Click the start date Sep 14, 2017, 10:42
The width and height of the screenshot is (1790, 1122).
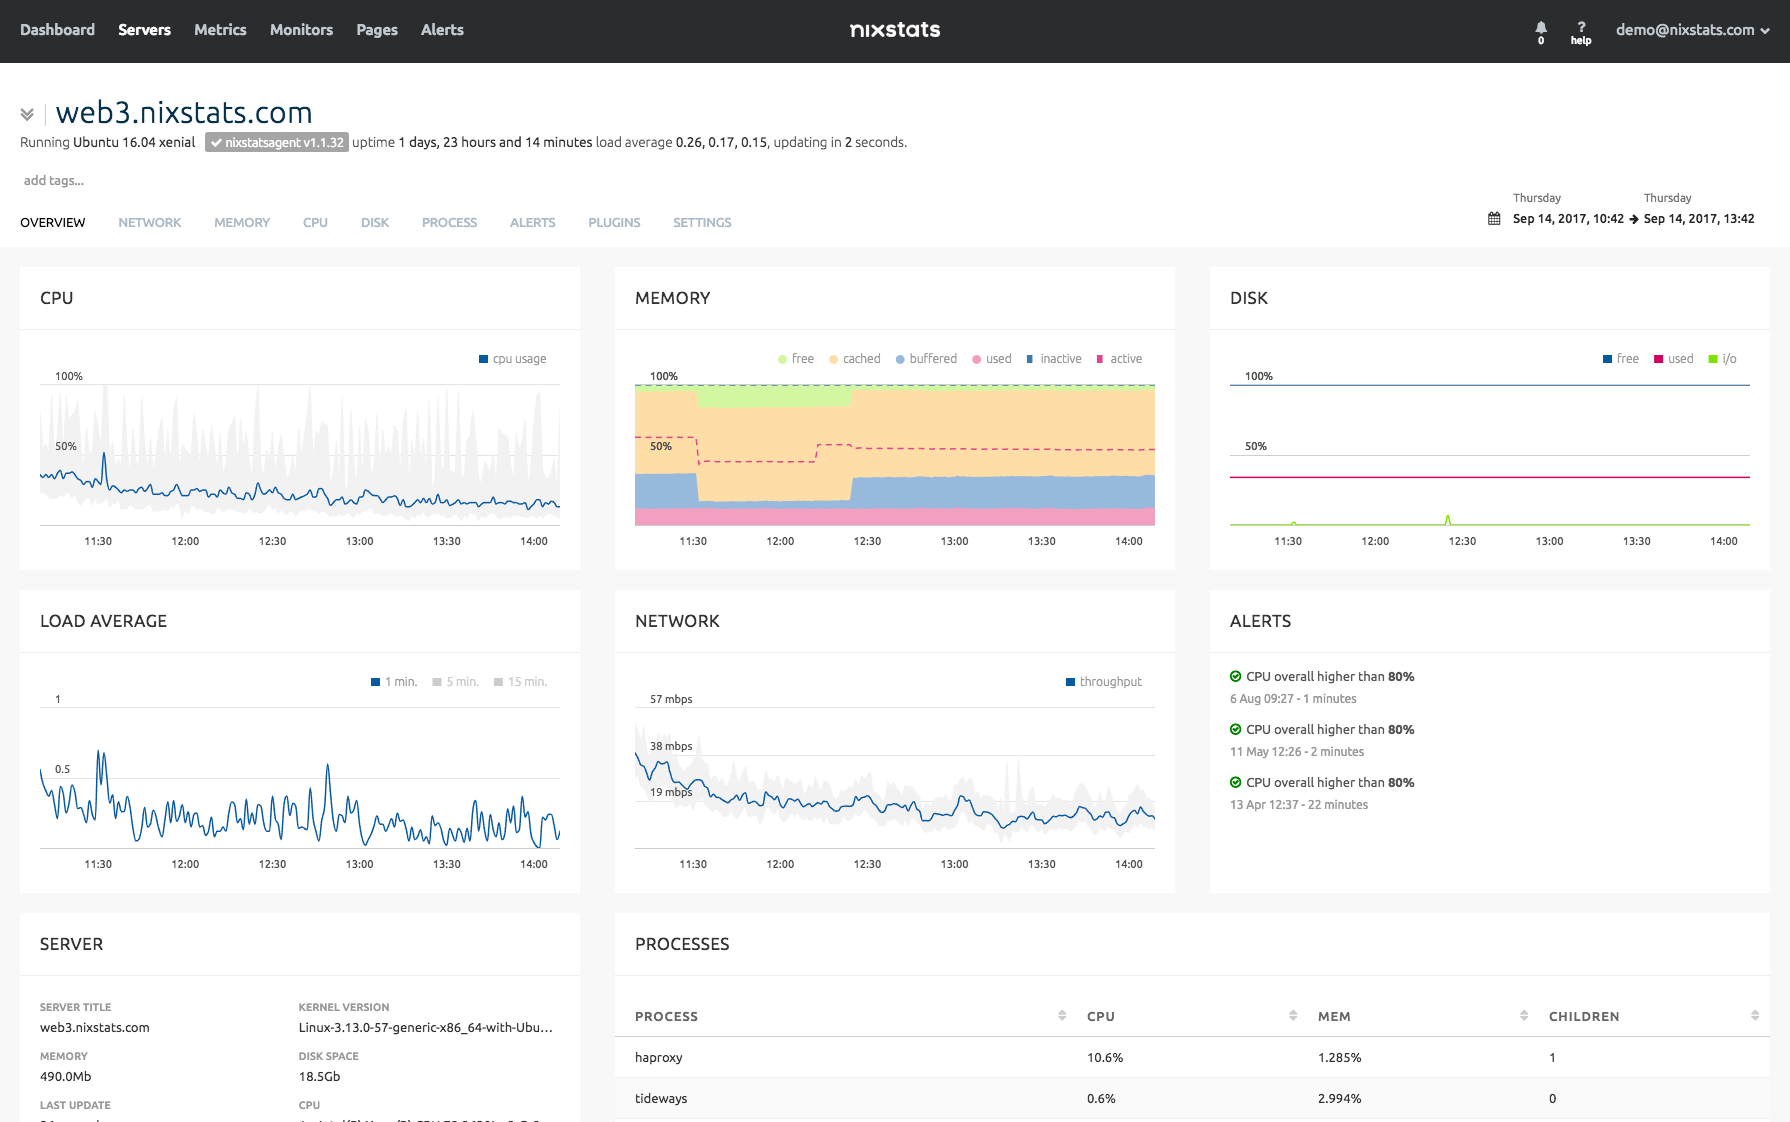[x=1568, y=219]
